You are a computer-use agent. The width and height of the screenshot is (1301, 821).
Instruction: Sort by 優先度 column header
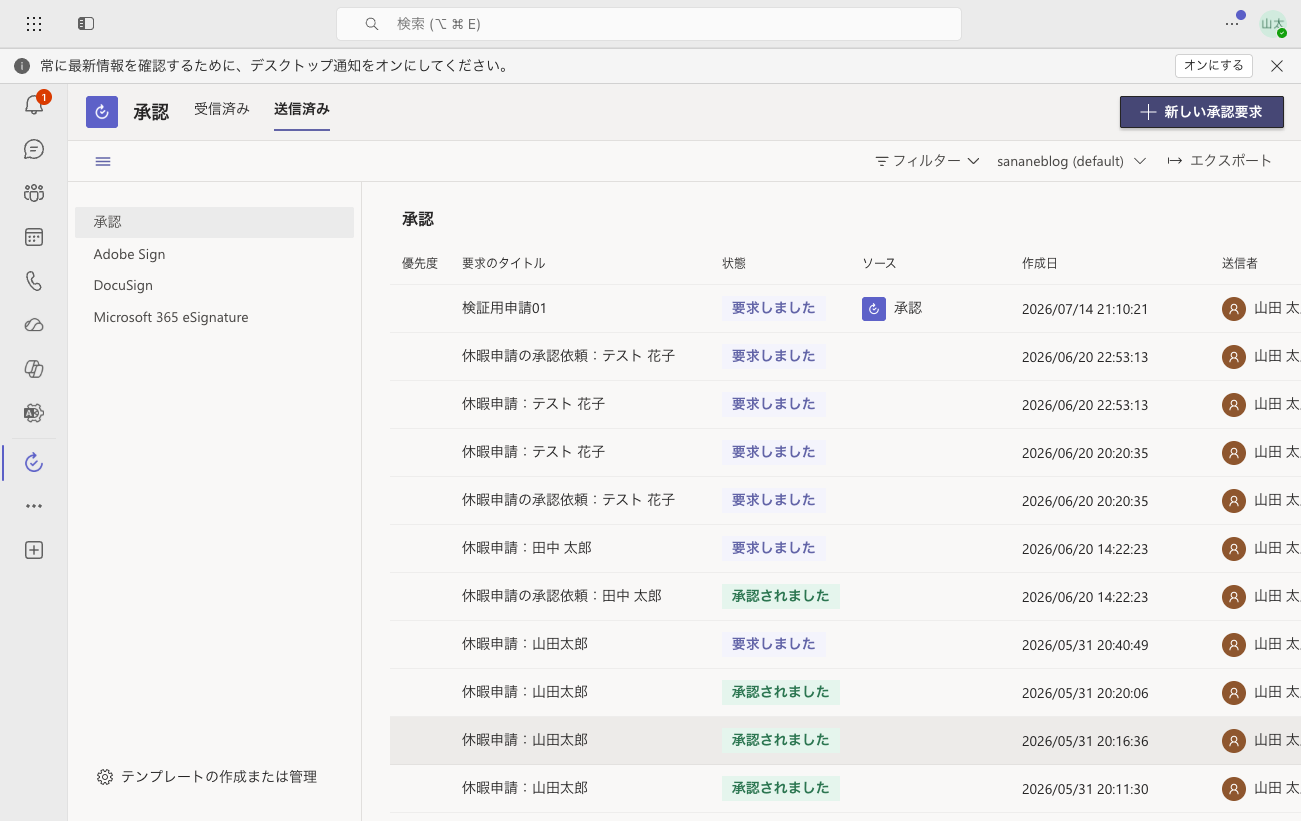pyautogui.click(x=420, y=263)
